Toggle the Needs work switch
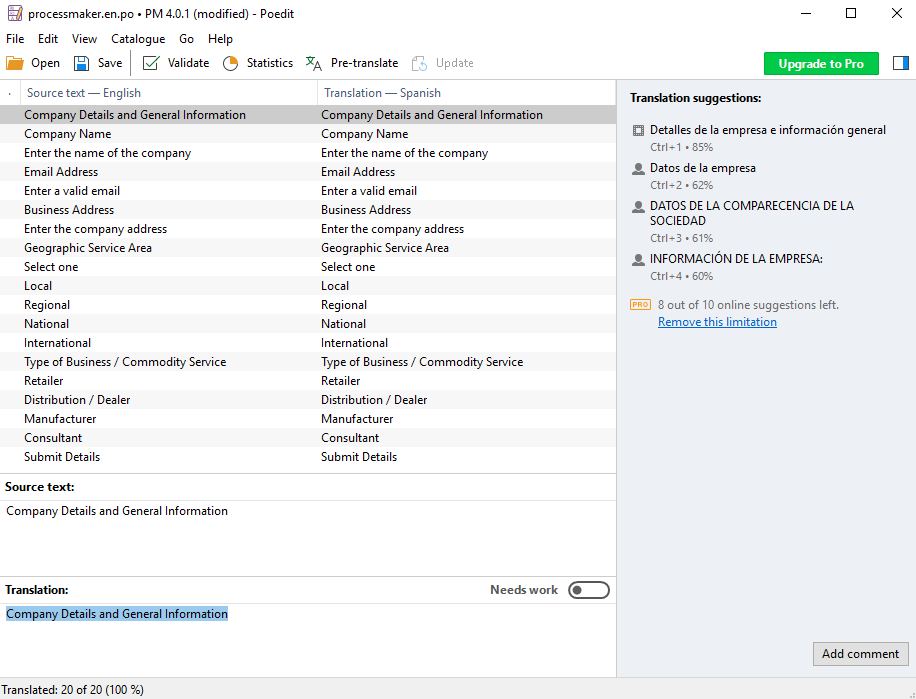 tap(588, 590)
